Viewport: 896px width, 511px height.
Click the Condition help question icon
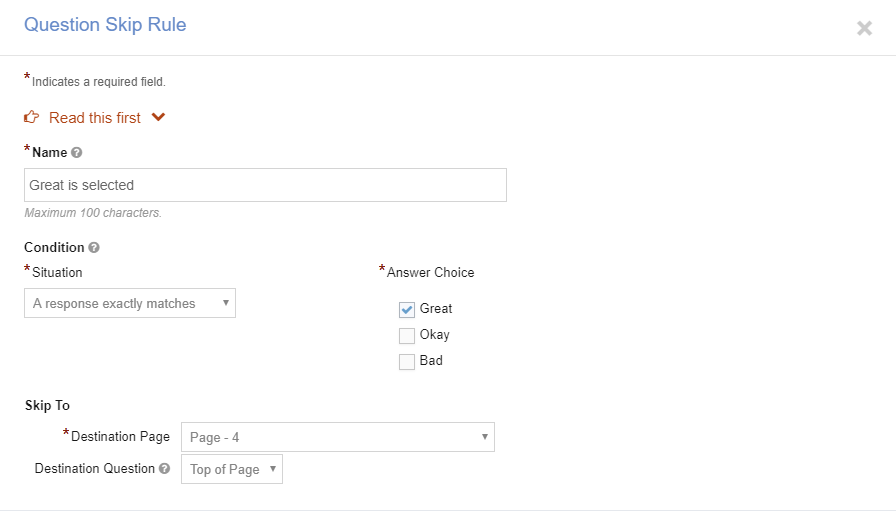pyautogui.click(x=94, y=247)
